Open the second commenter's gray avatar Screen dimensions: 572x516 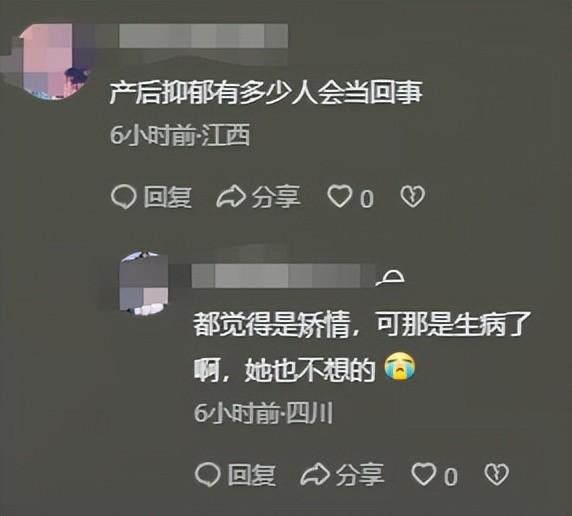144,283
